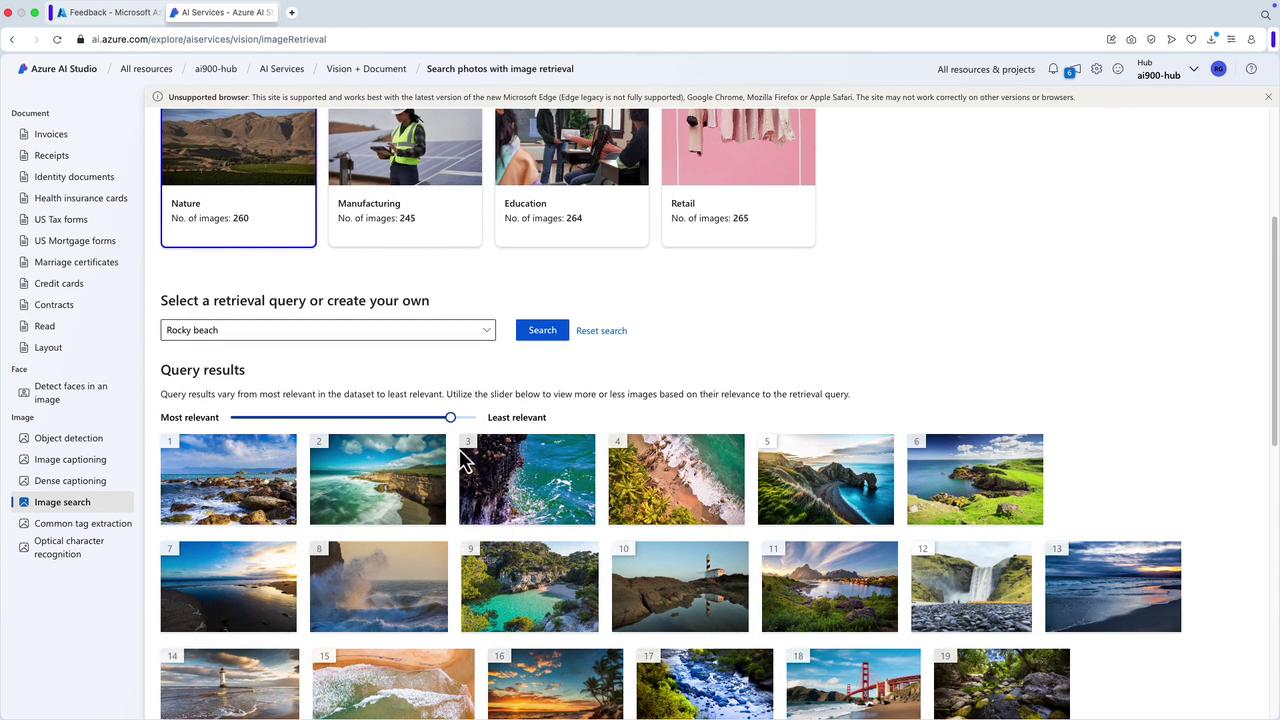Select Identity documents in the sidebar

74,177
